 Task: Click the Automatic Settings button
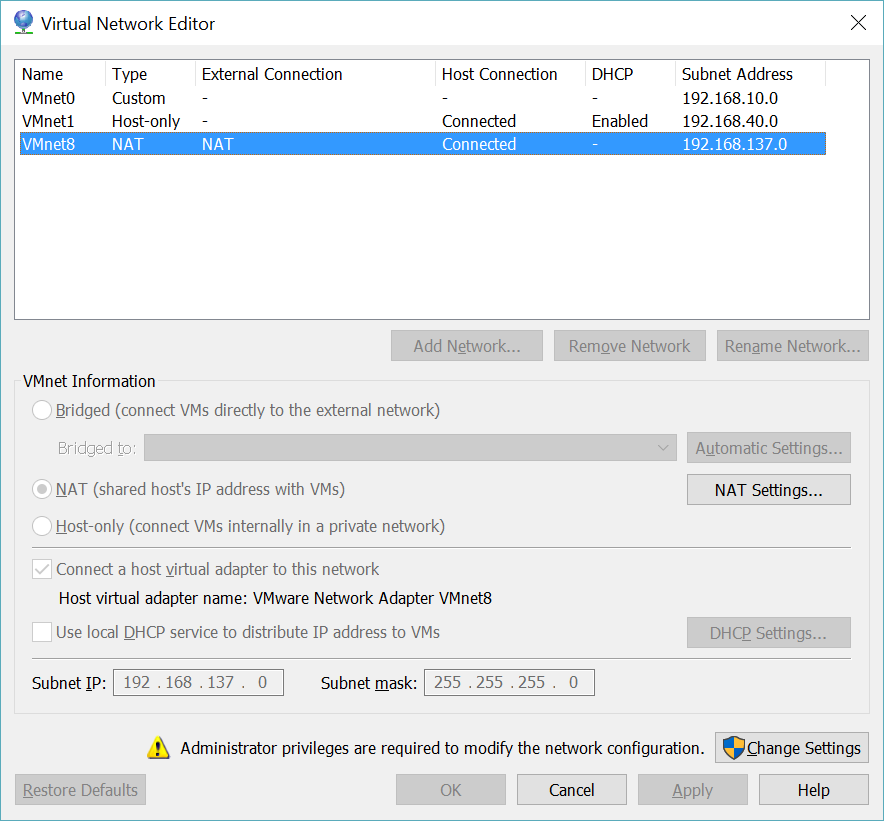(x=768, y=448)
